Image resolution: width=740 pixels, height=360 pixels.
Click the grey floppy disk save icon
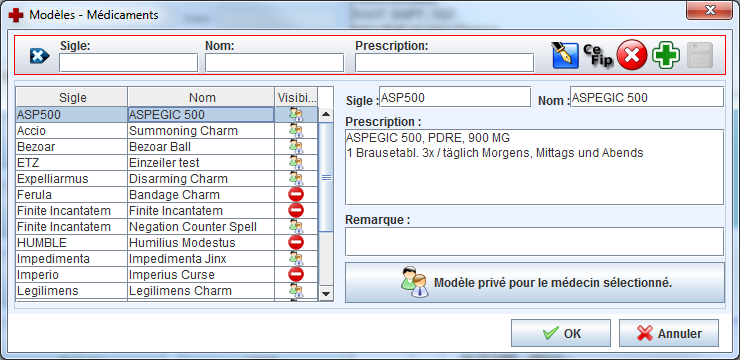click(x=700, y=56)
